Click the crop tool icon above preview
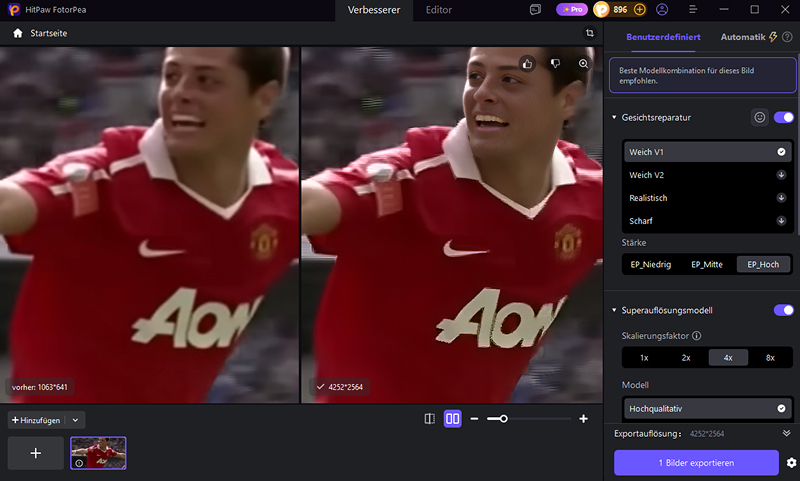 pyautogui.click(x=590, y=33)
